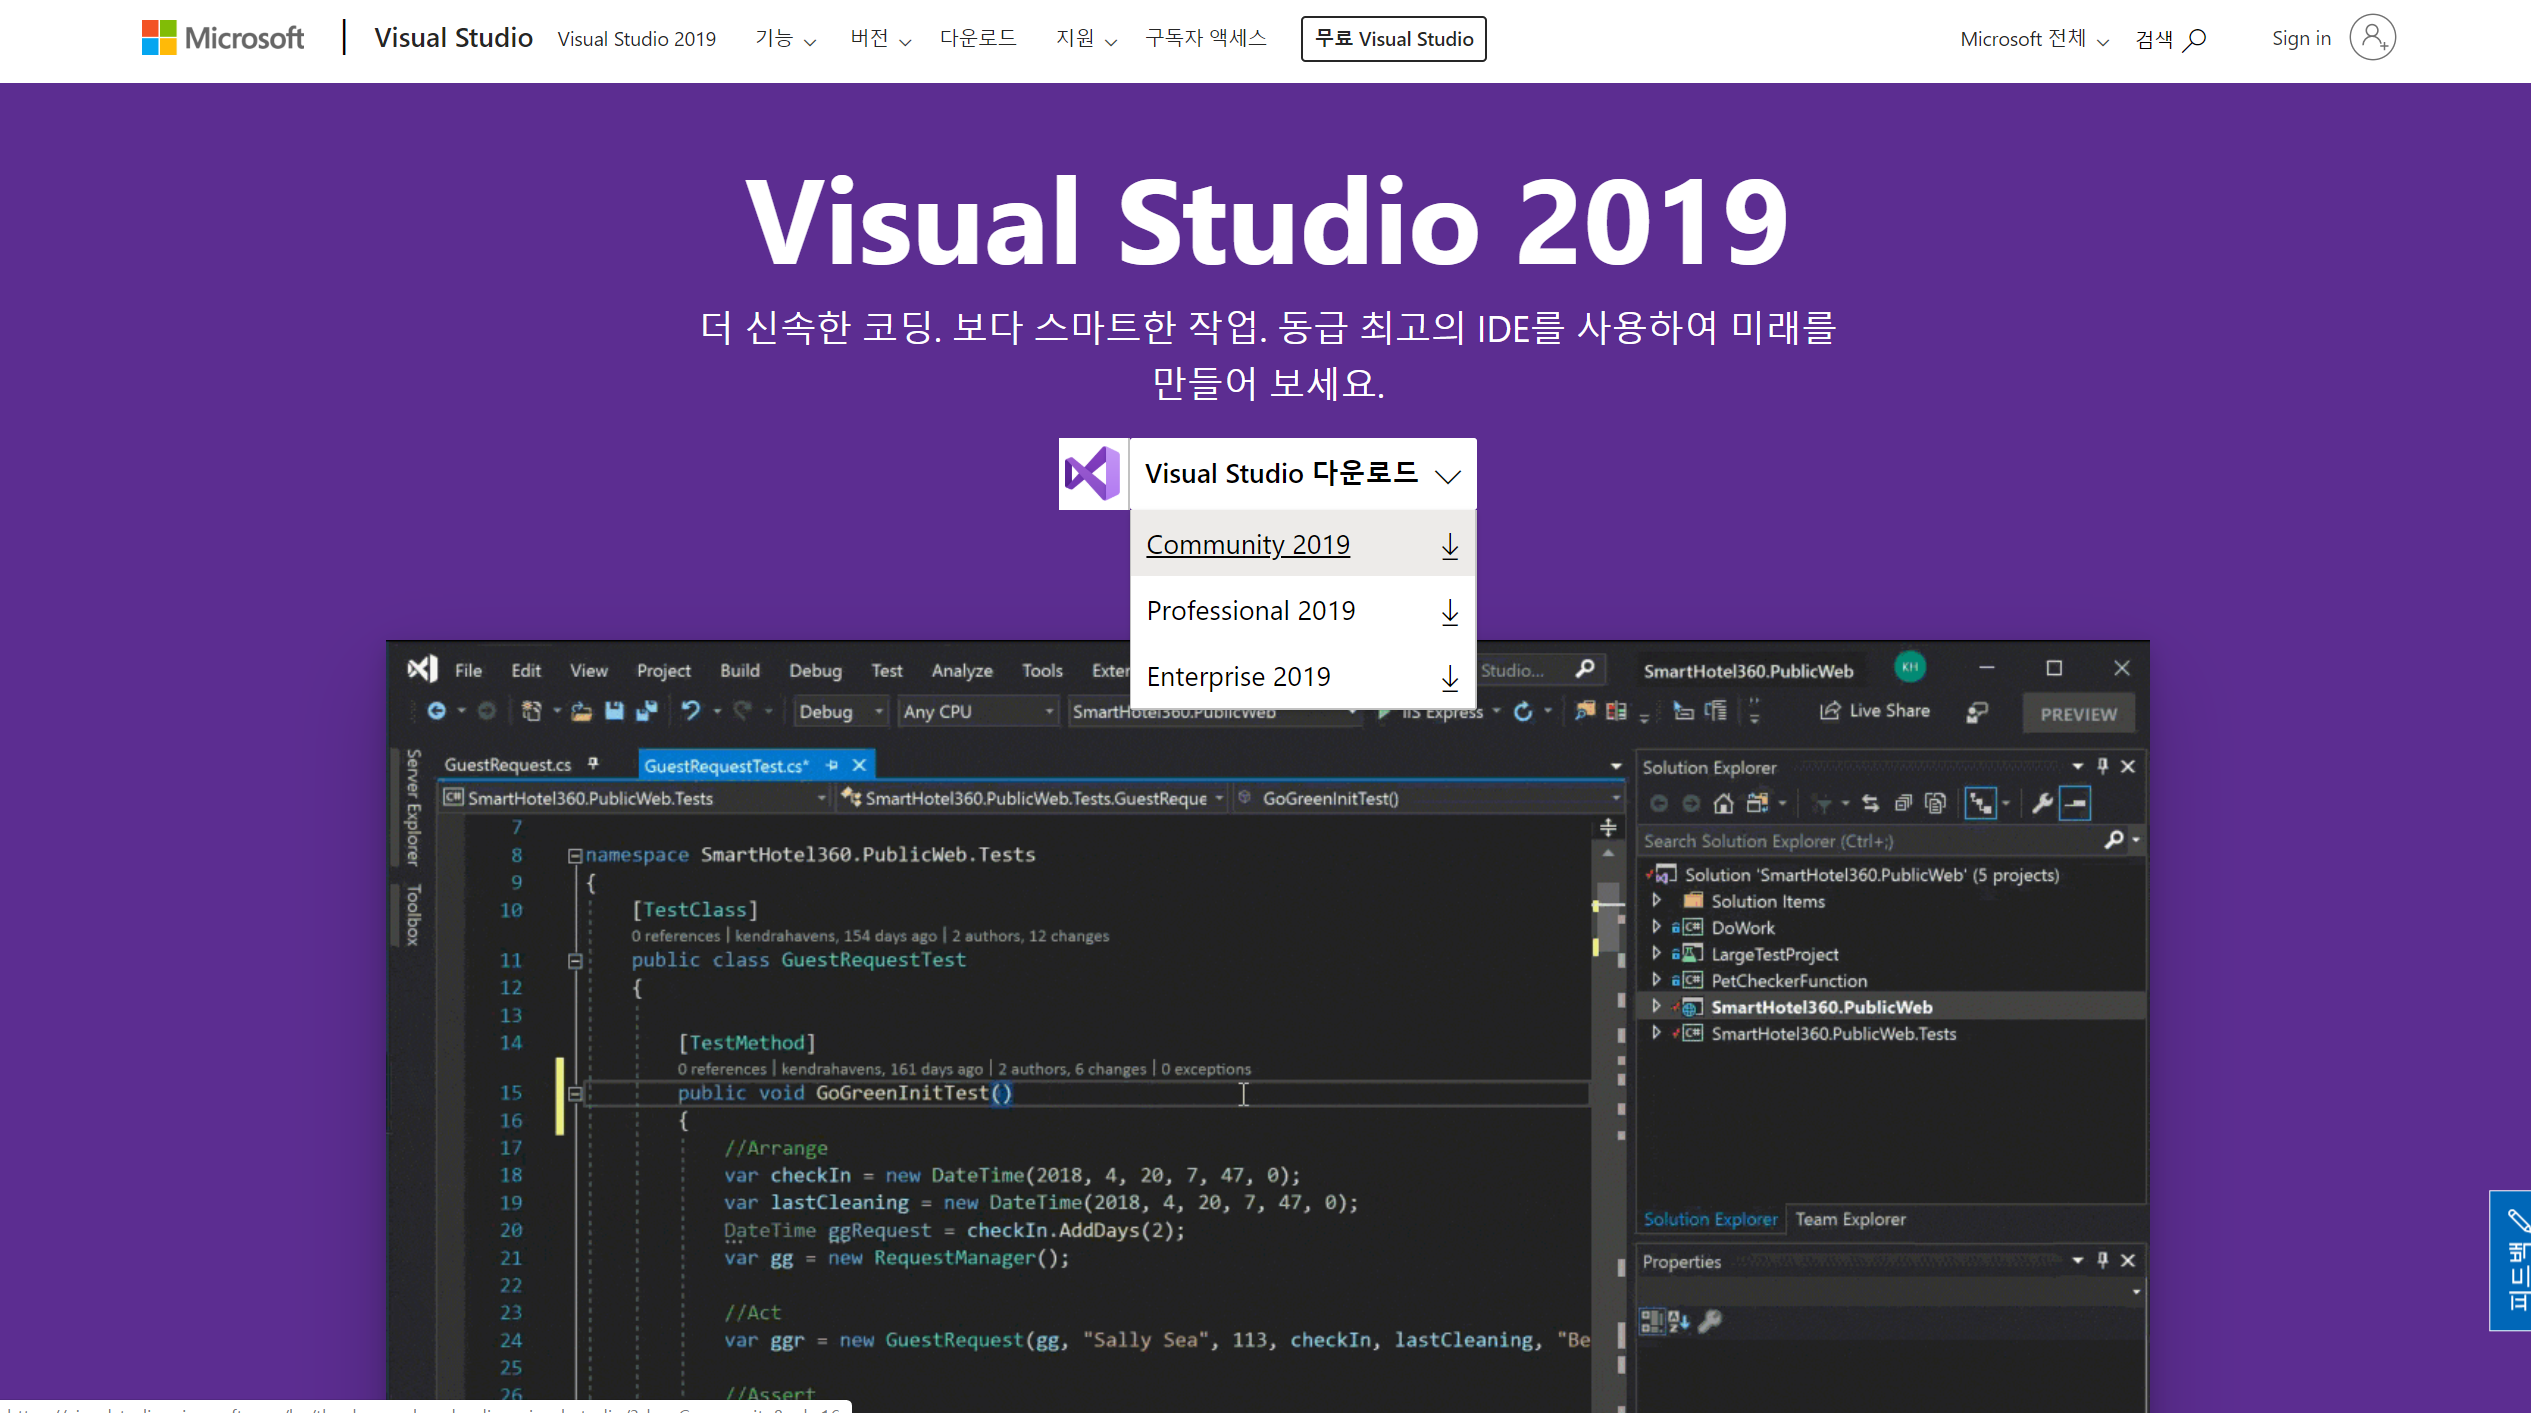
Task: Click the Community 2019 link
Action: pyautogui.click(x=1247, y=545)
